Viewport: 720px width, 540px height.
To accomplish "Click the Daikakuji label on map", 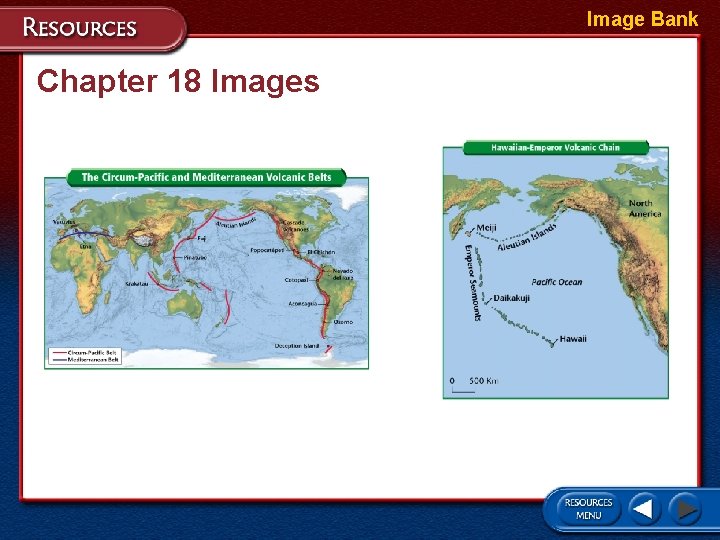I will coord(512,298).
